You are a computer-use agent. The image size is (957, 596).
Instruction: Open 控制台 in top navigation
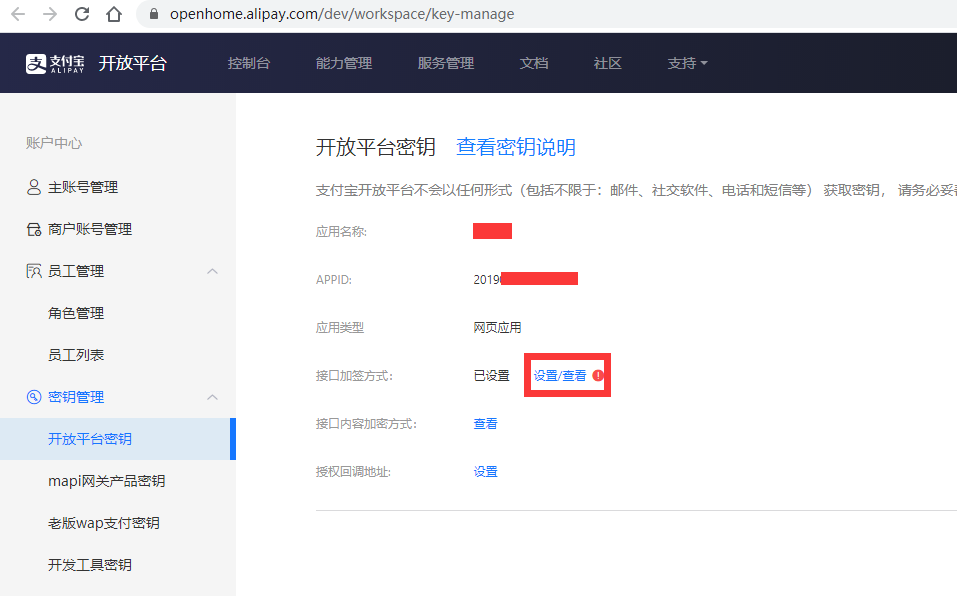pos(249,63)
